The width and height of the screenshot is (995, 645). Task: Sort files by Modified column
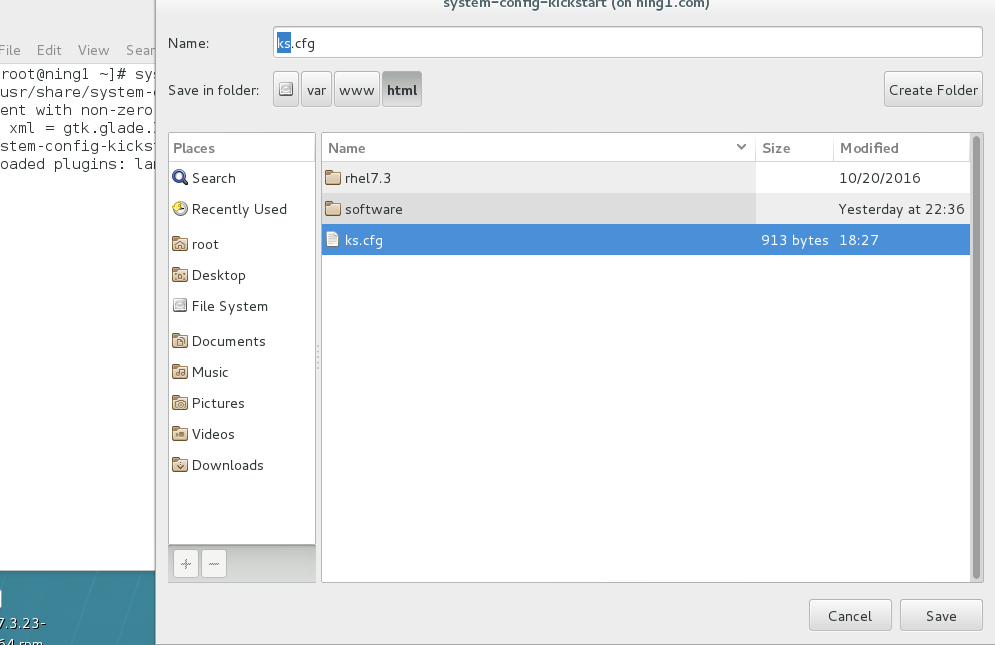click(x=901, y=148)
